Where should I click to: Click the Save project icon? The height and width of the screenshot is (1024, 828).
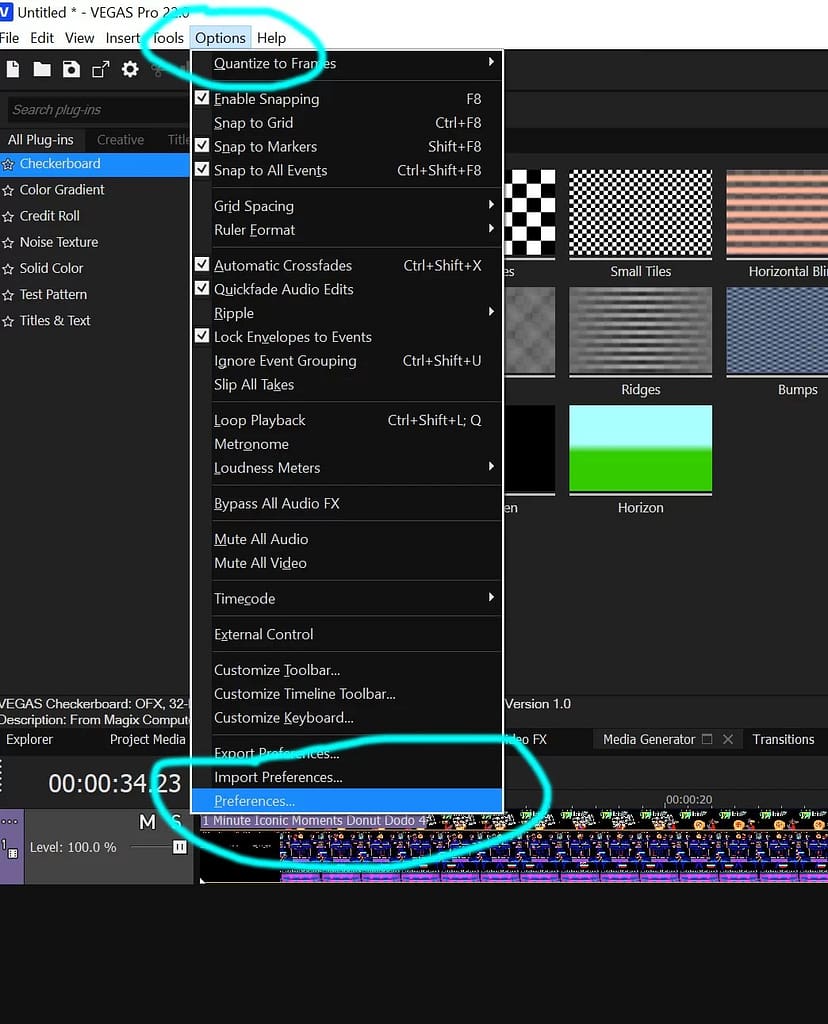point(71,69)
